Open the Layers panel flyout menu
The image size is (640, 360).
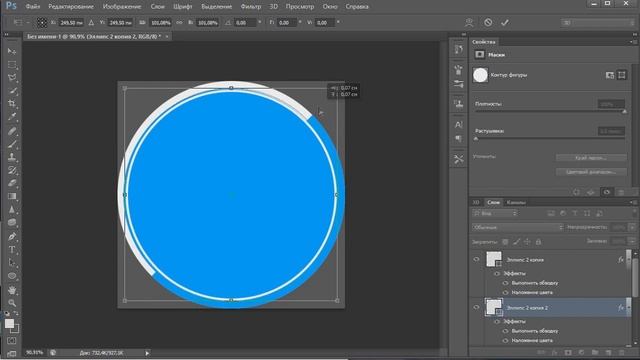633,202
